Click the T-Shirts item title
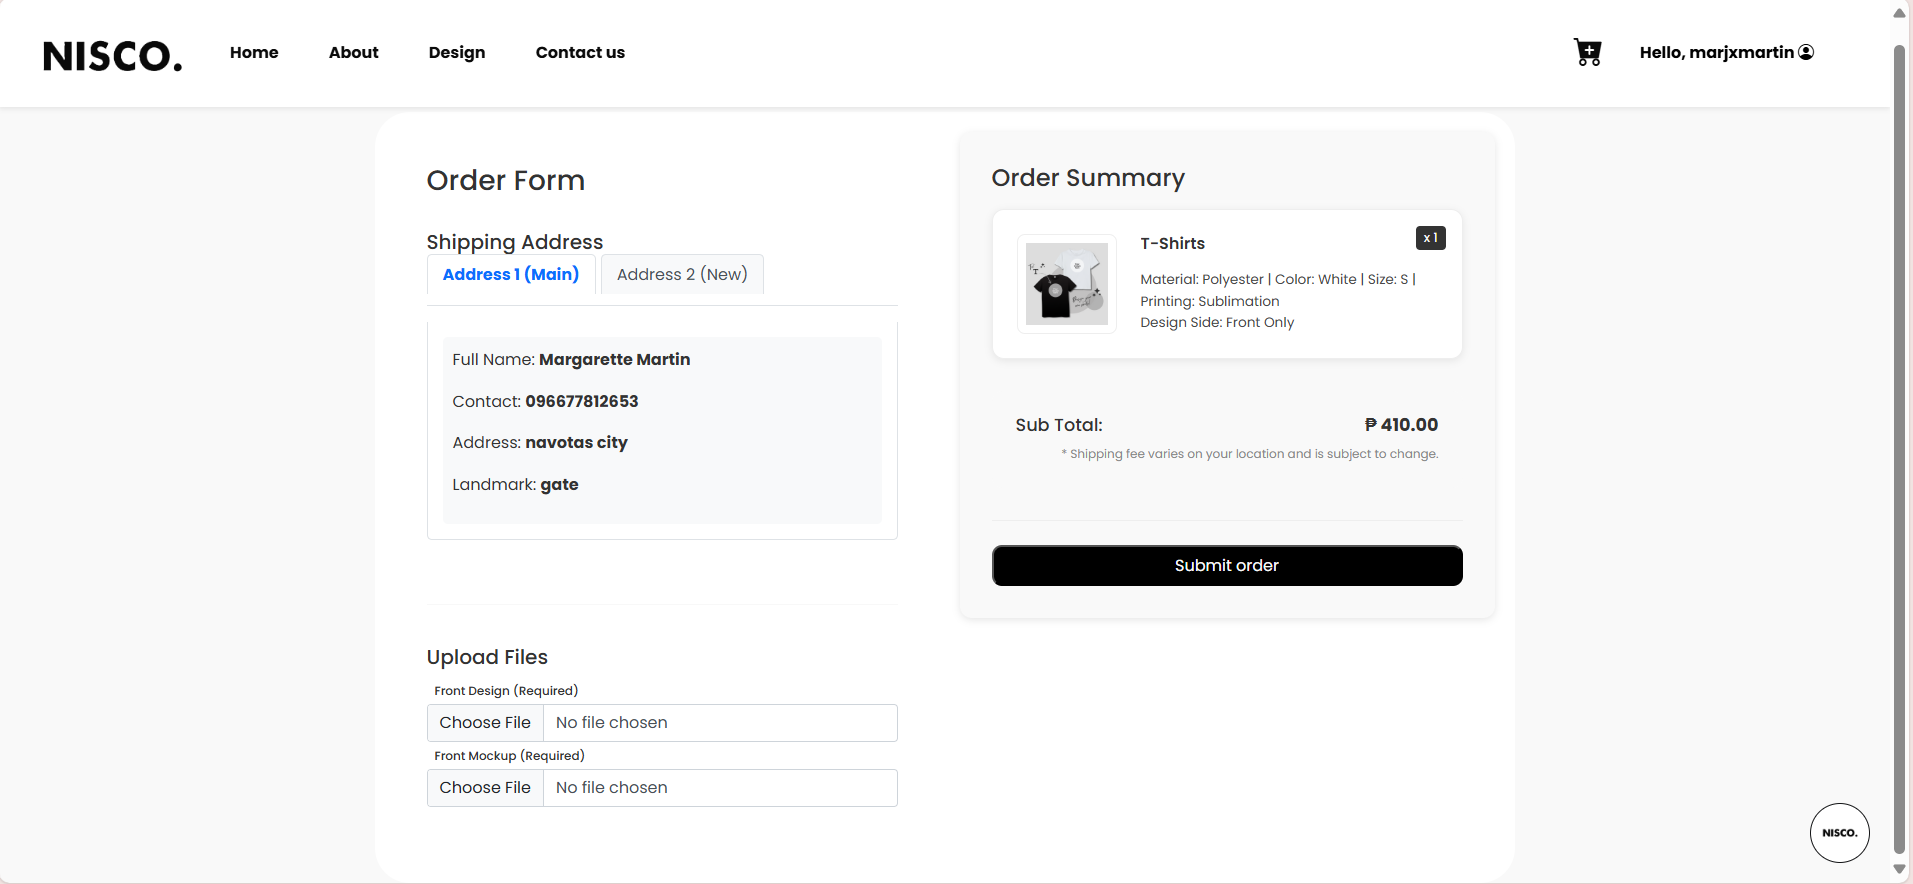The image size is (1913, 884). (x=1172, y=243)
